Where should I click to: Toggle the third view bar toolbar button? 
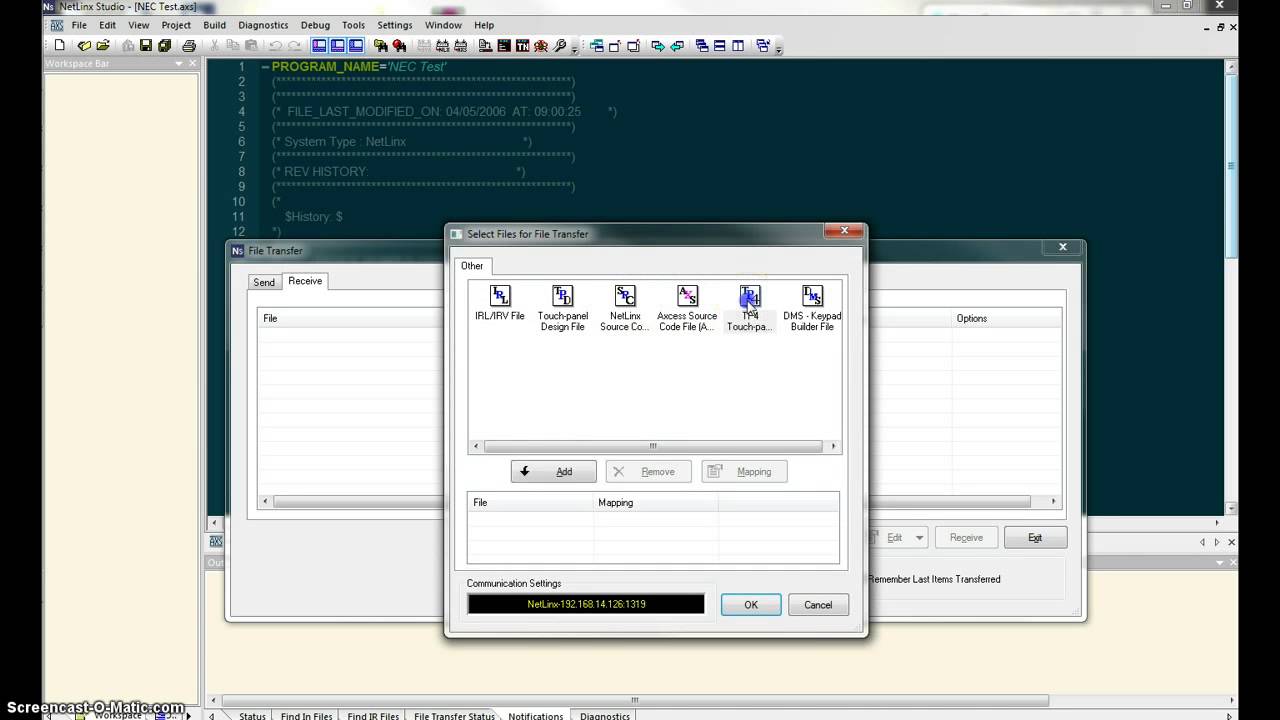(x=356, y=45)
